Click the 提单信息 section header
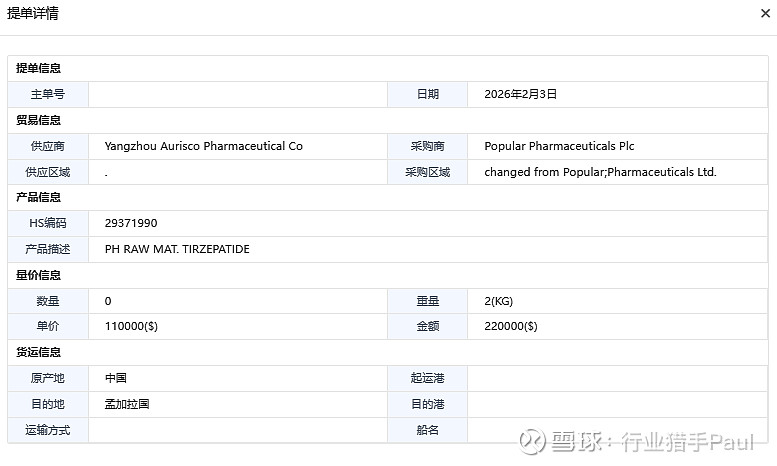Image resolution: width=777 pixels, height=466 pixels. 38,68
